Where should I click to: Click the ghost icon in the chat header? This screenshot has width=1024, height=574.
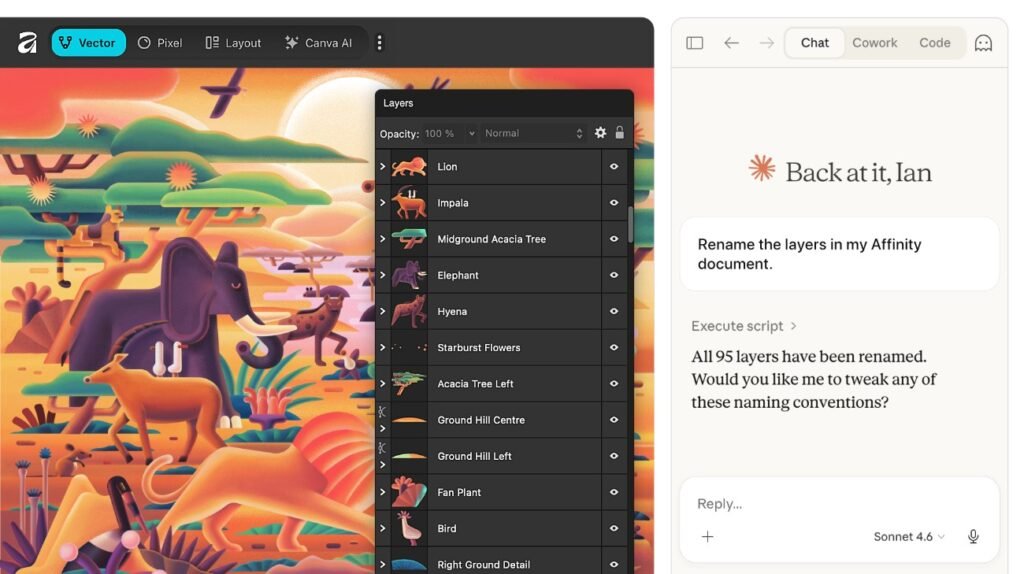[x=983, y=43]
